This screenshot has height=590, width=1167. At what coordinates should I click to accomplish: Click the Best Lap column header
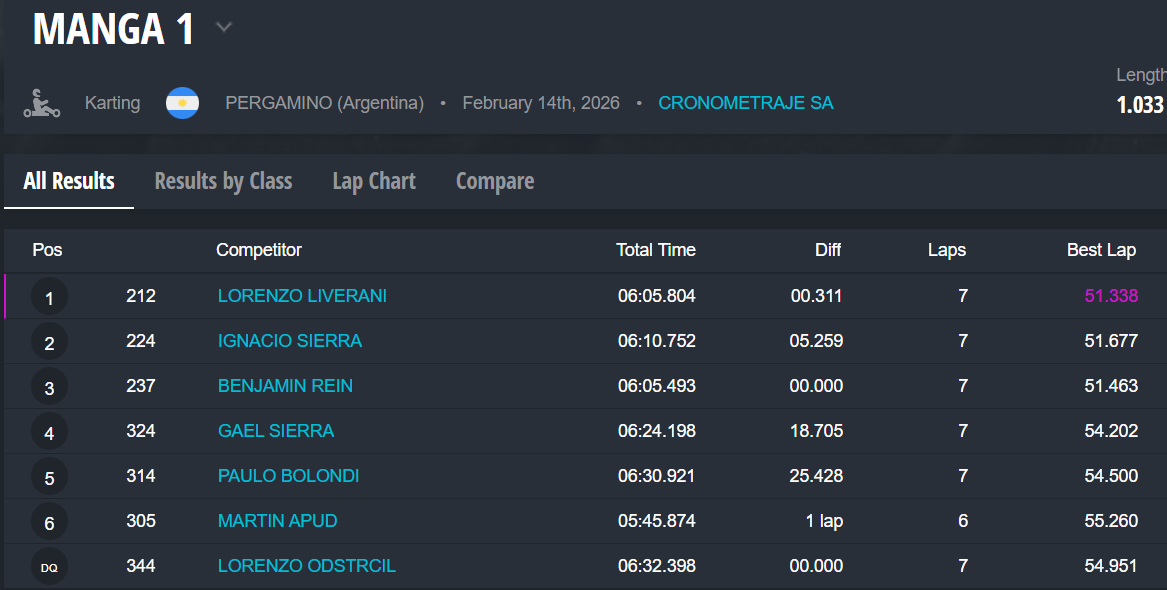click(1101, 250)
